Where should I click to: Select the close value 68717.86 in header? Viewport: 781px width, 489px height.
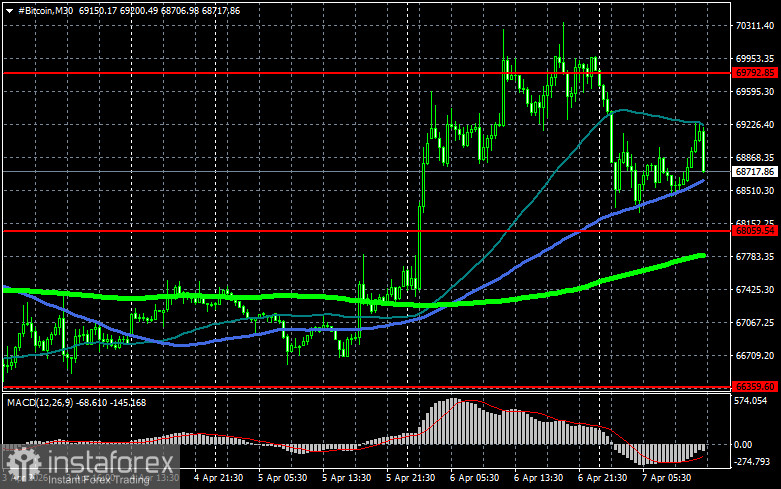221,10
